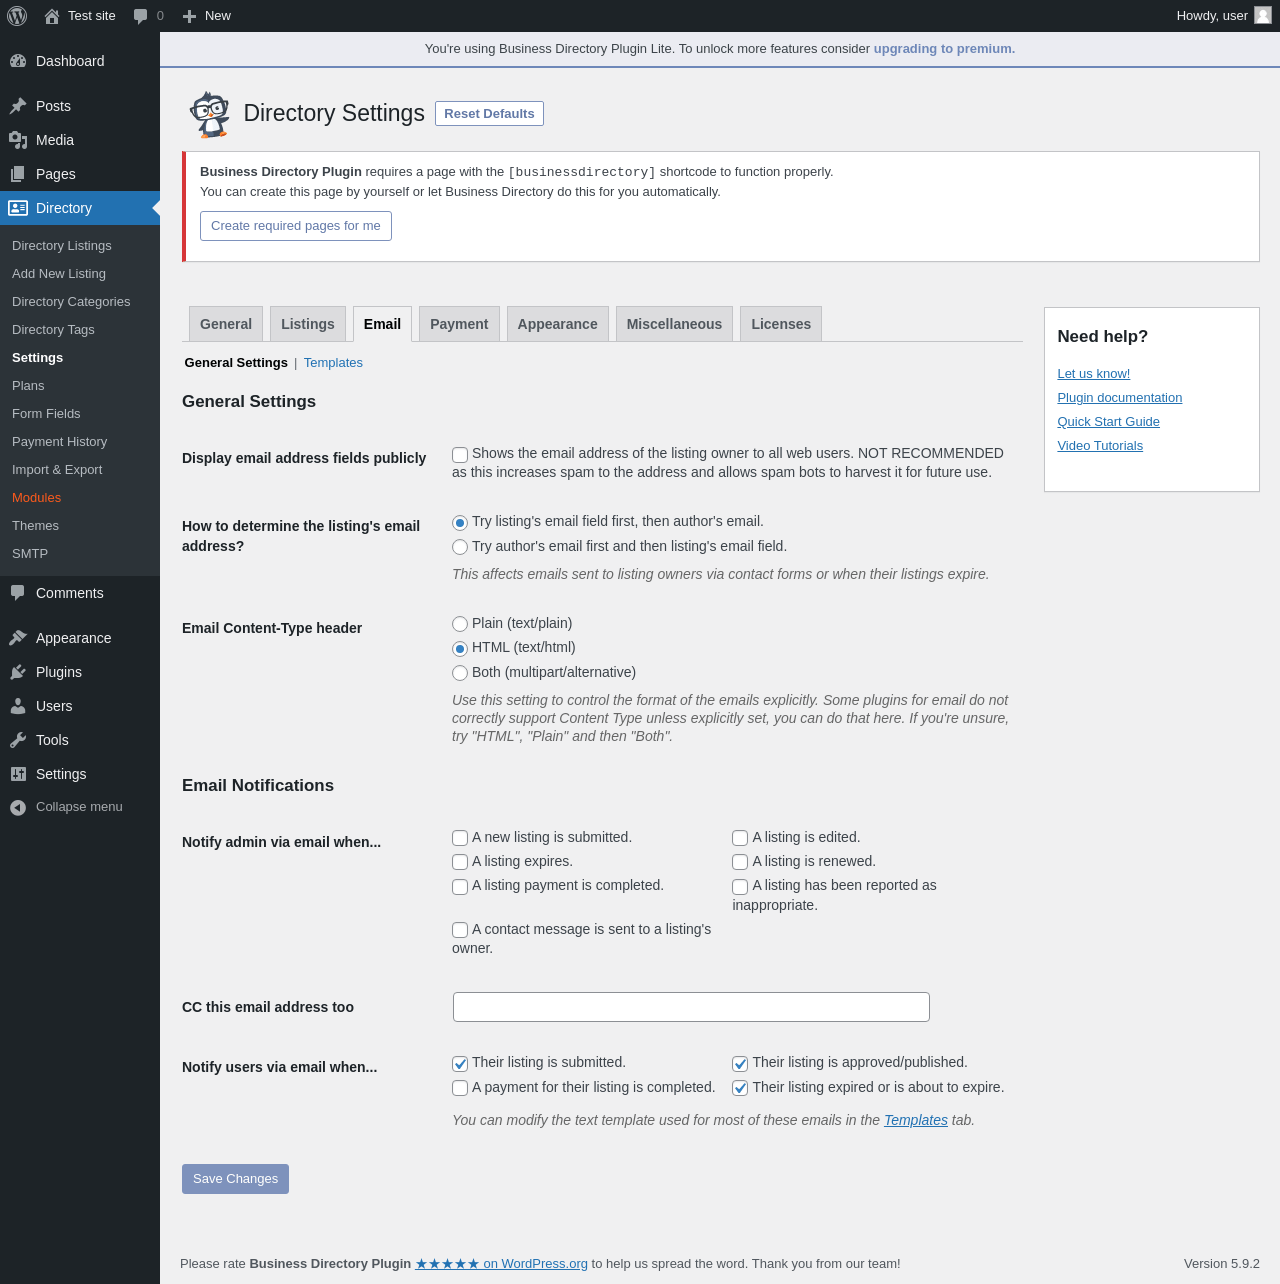Click the Dashboard gauge icon

[x=18, y=61]
